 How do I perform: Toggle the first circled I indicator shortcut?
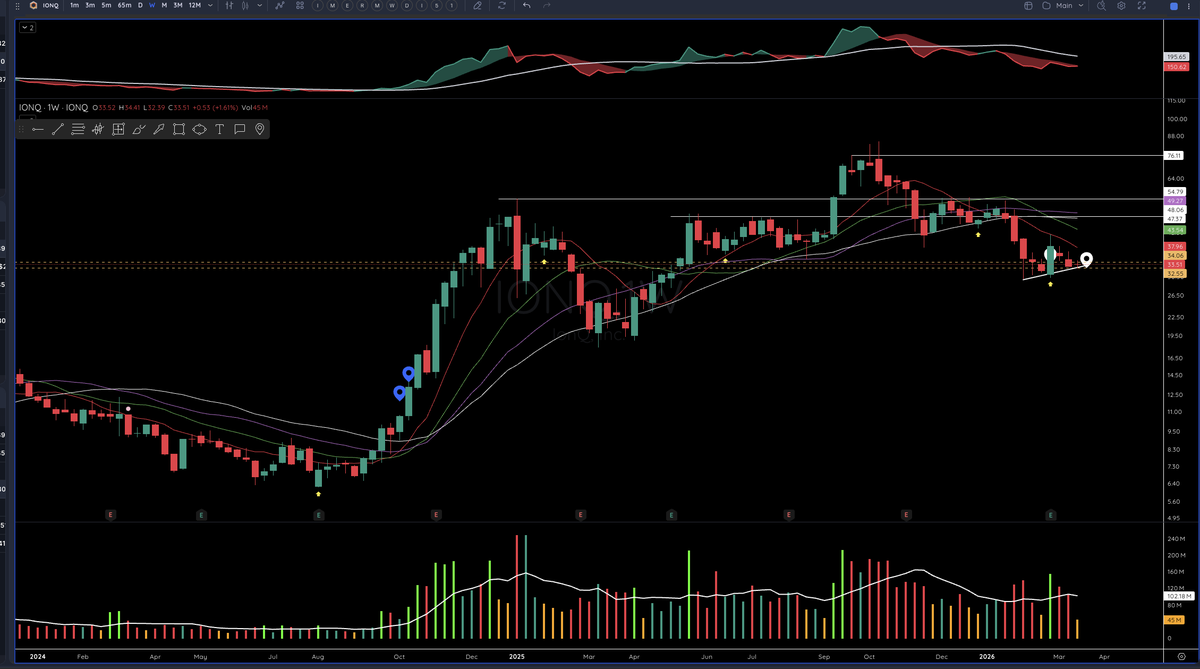(x=319, y=6)
